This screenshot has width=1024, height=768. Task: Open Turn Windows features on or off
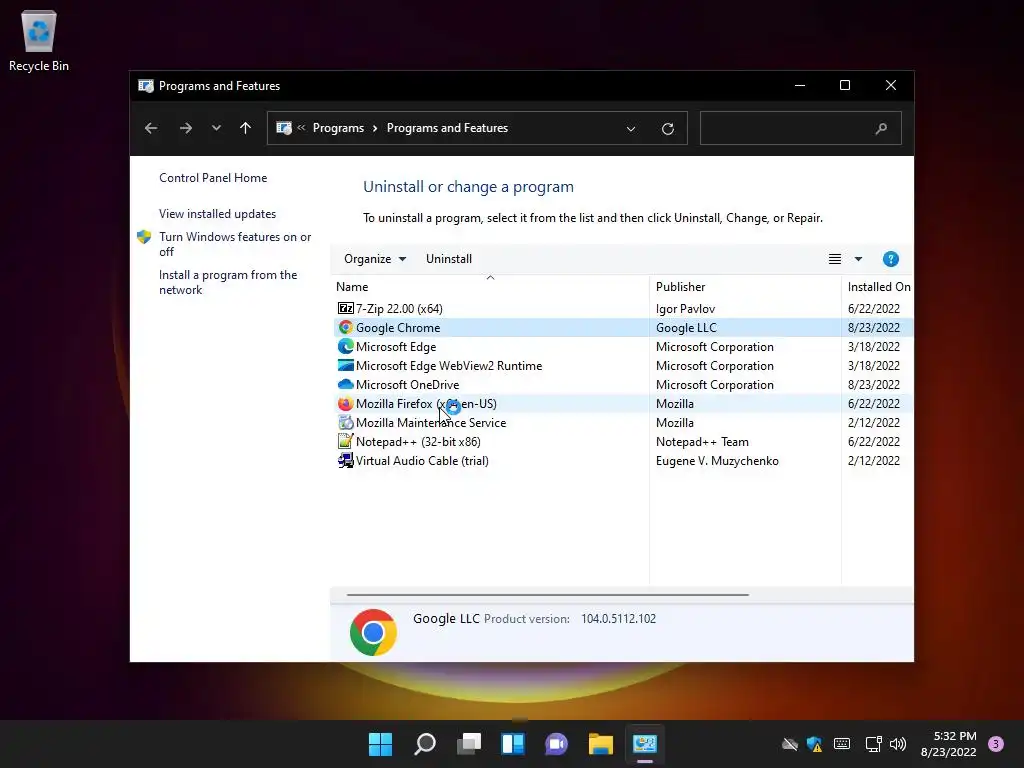tap(235, 244)
